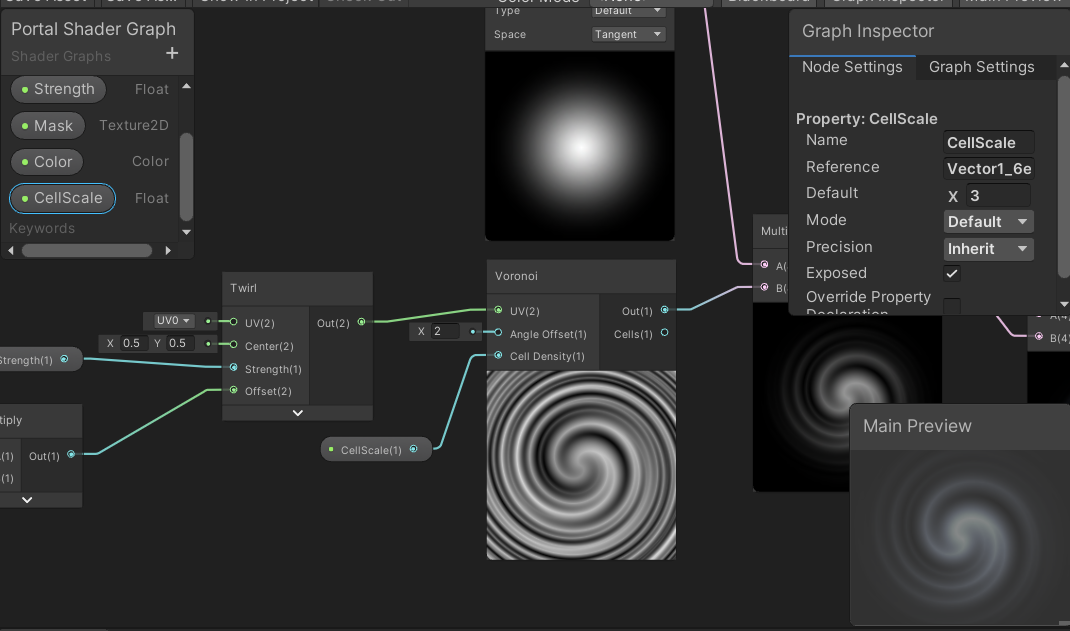Open the UV0 channel dropdown on Twirl

[173, 321]
